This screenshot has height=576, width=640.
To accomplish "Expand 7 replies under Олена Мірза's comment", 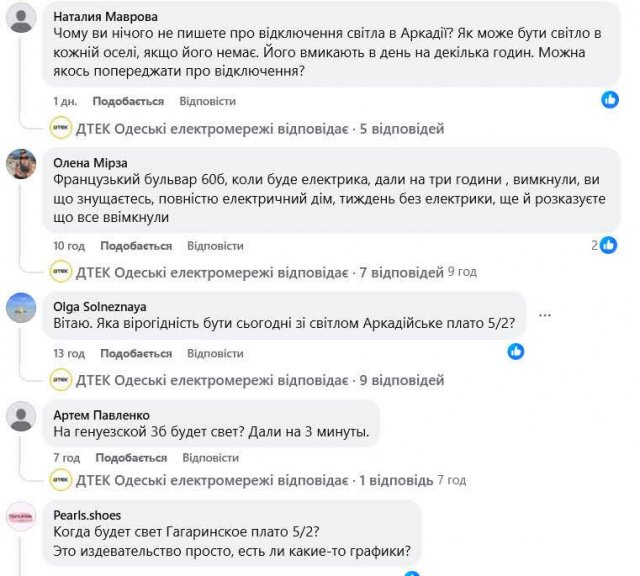I will click(247, 273).
